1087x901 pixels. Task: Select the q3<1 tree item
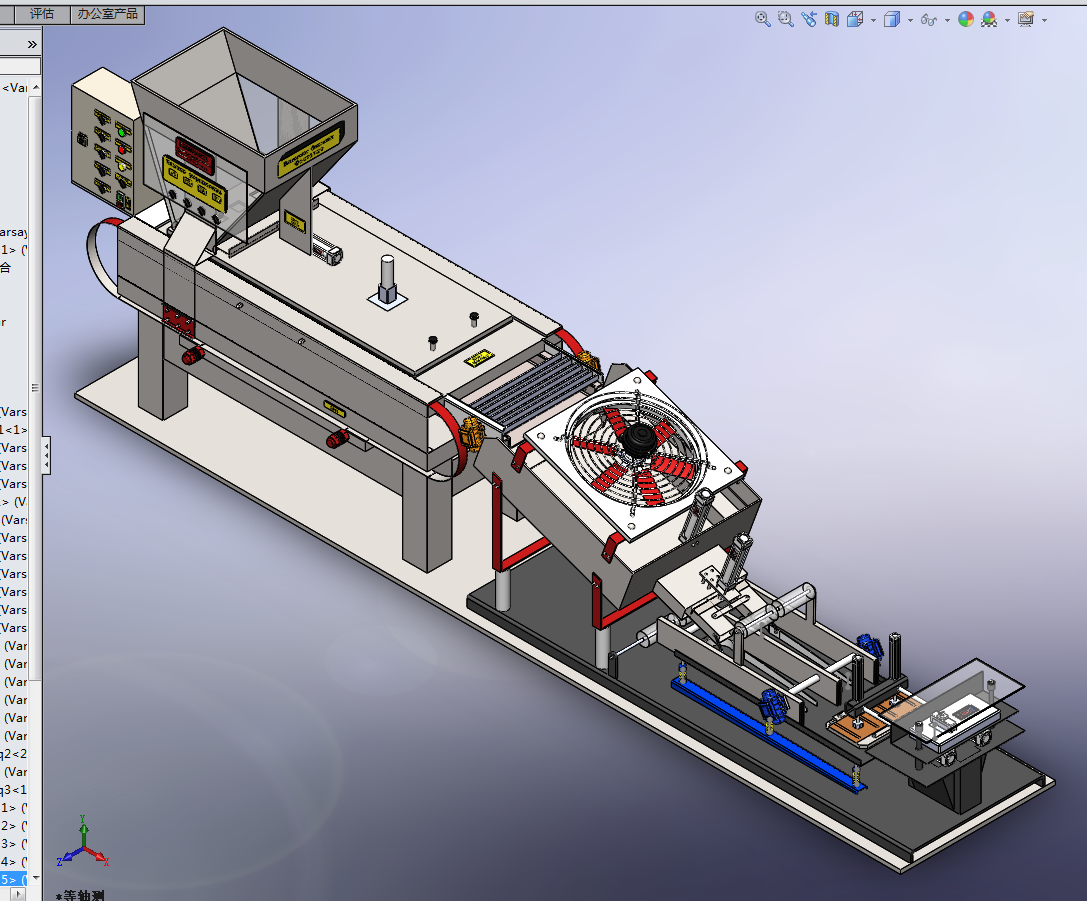13,789
